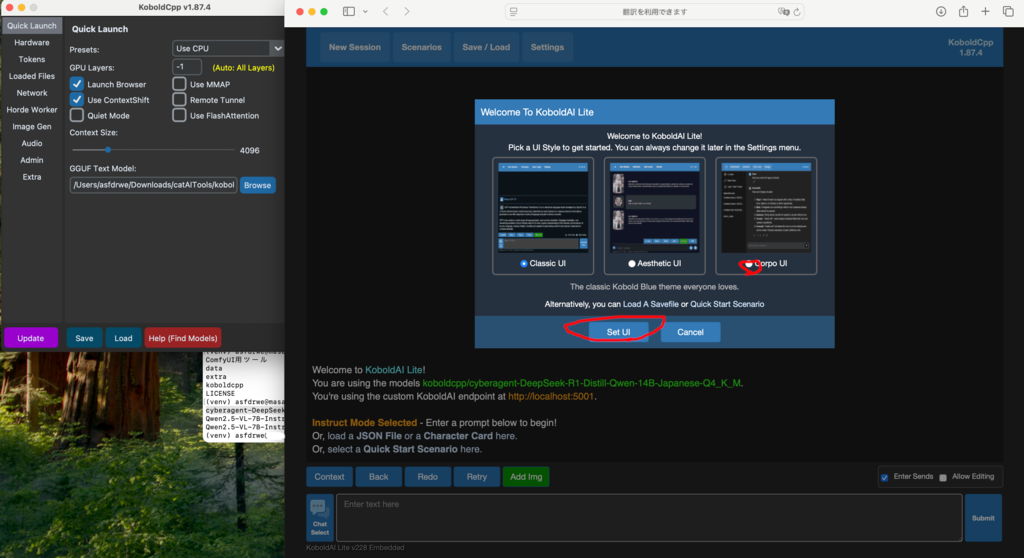The width and height of the screenshot is (1024, 558).
Task: Click the page reader icon in address bar
Action: click(514, 12)
